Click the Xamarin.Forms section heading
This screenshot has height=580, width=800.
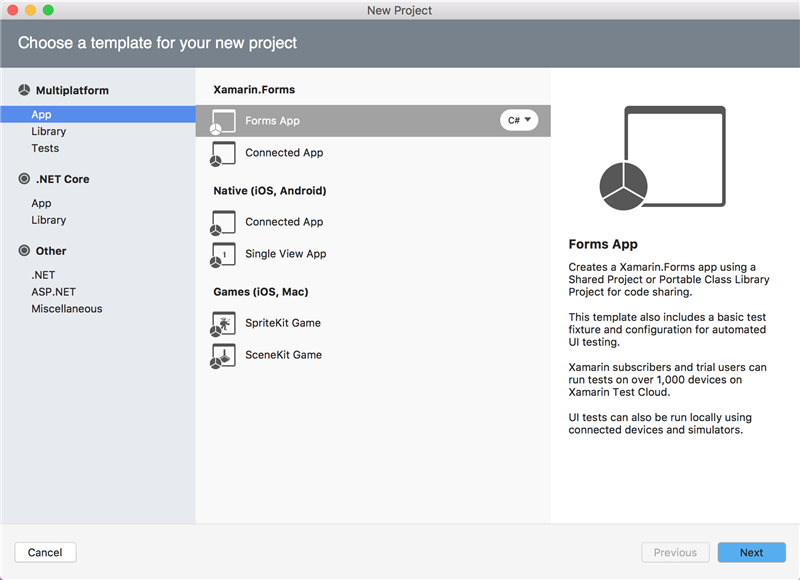[254, 90]
